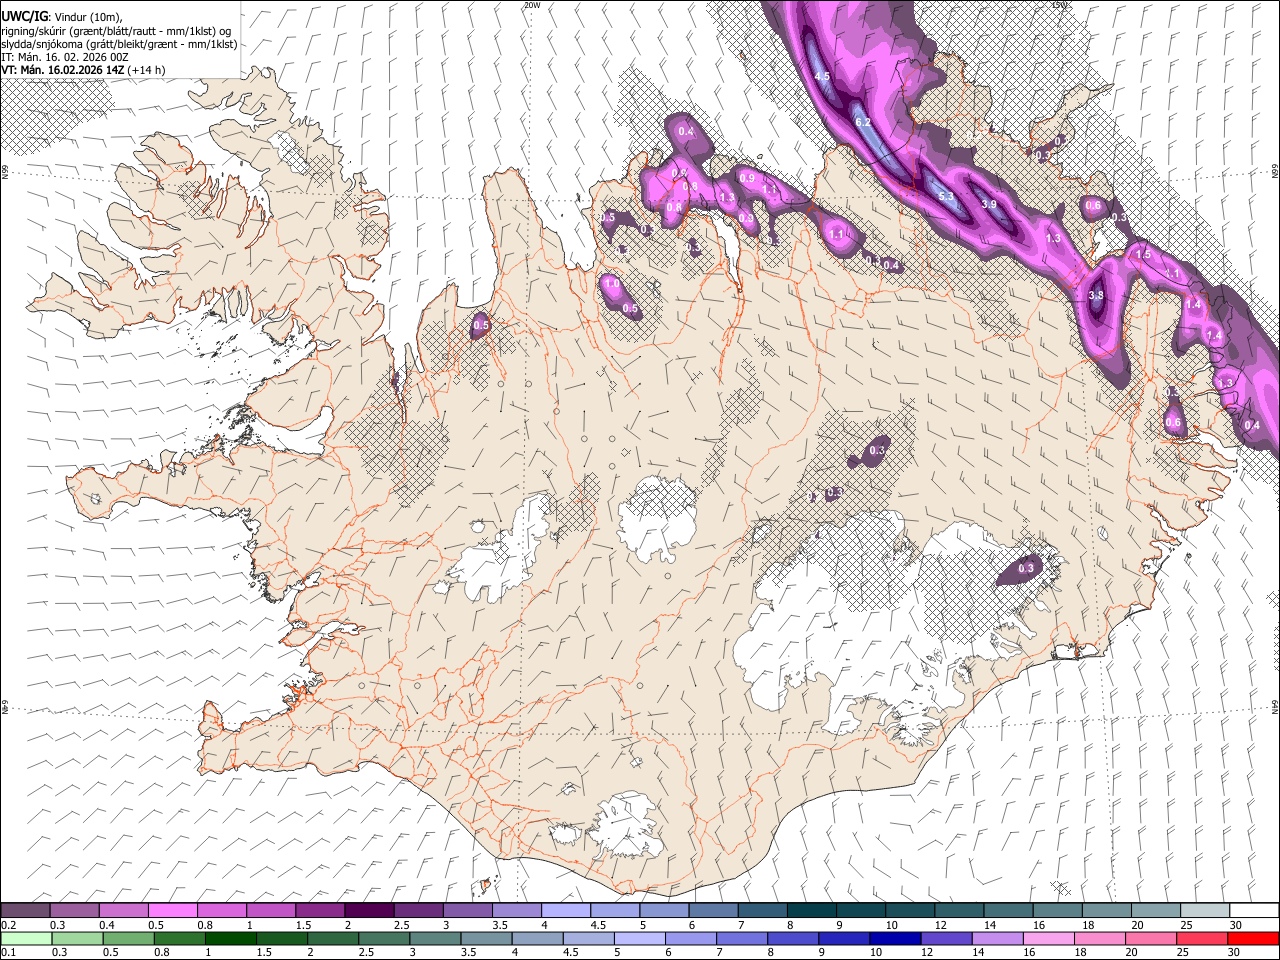Click the dusky mauve 0.2 snow swatch
This screenshot has height=960, width=1280.
pos(26,911)
